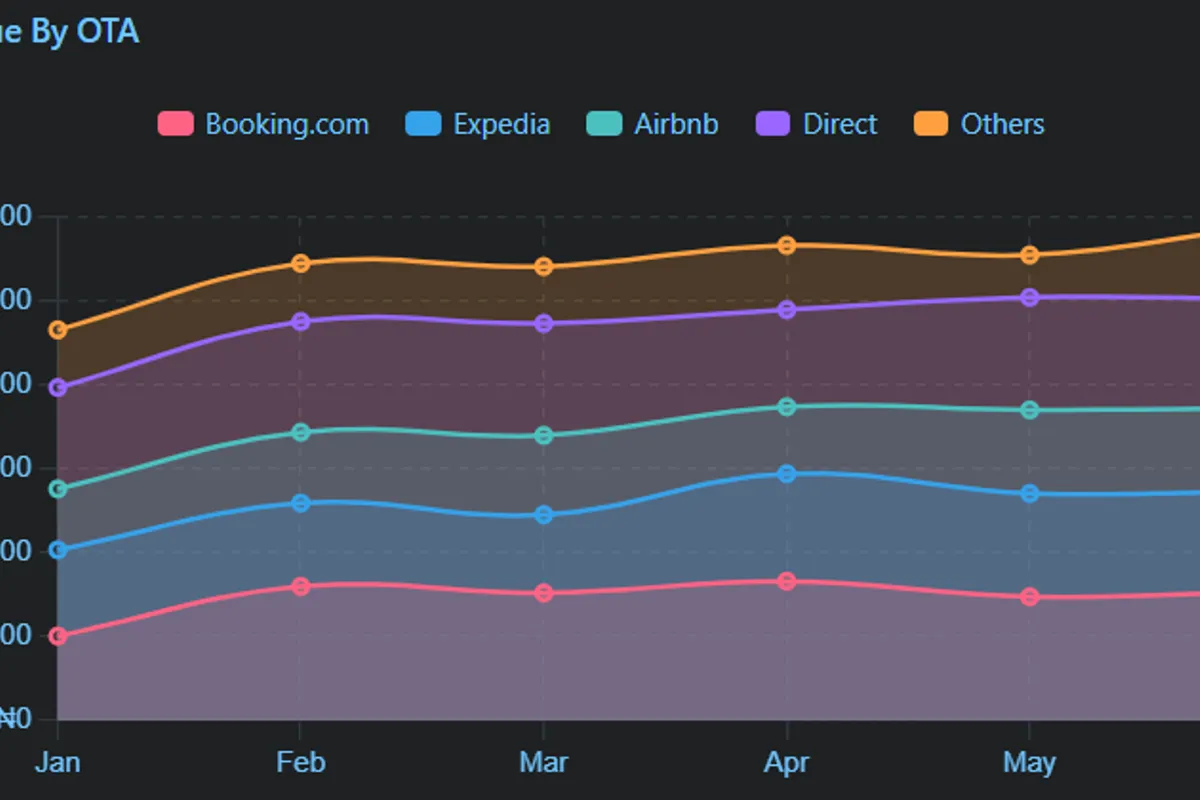Select the Expedia data point for Feb

point(301,503)
